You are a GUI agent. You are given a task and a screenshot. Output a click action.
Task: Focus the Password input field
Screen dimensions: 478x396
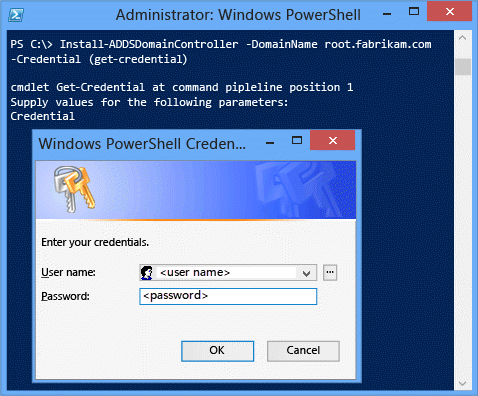coord(228,296)
